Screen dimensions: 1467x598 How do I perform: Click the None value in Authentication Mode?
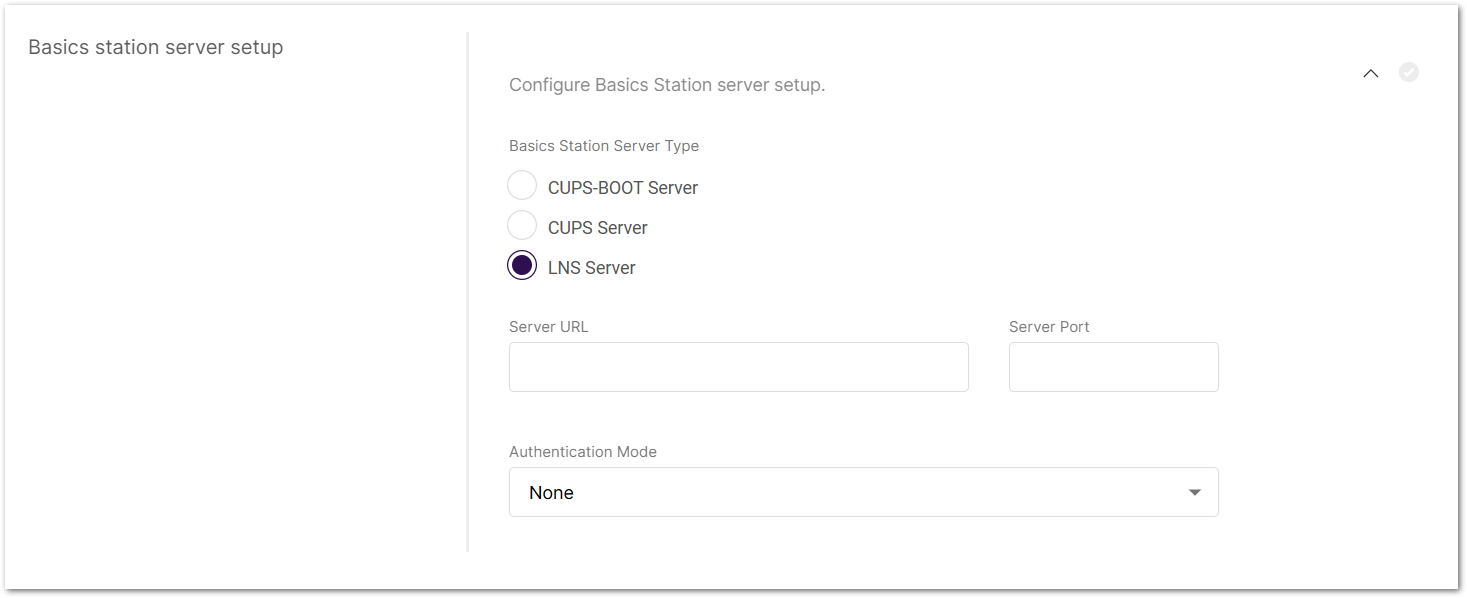[551, 492]
